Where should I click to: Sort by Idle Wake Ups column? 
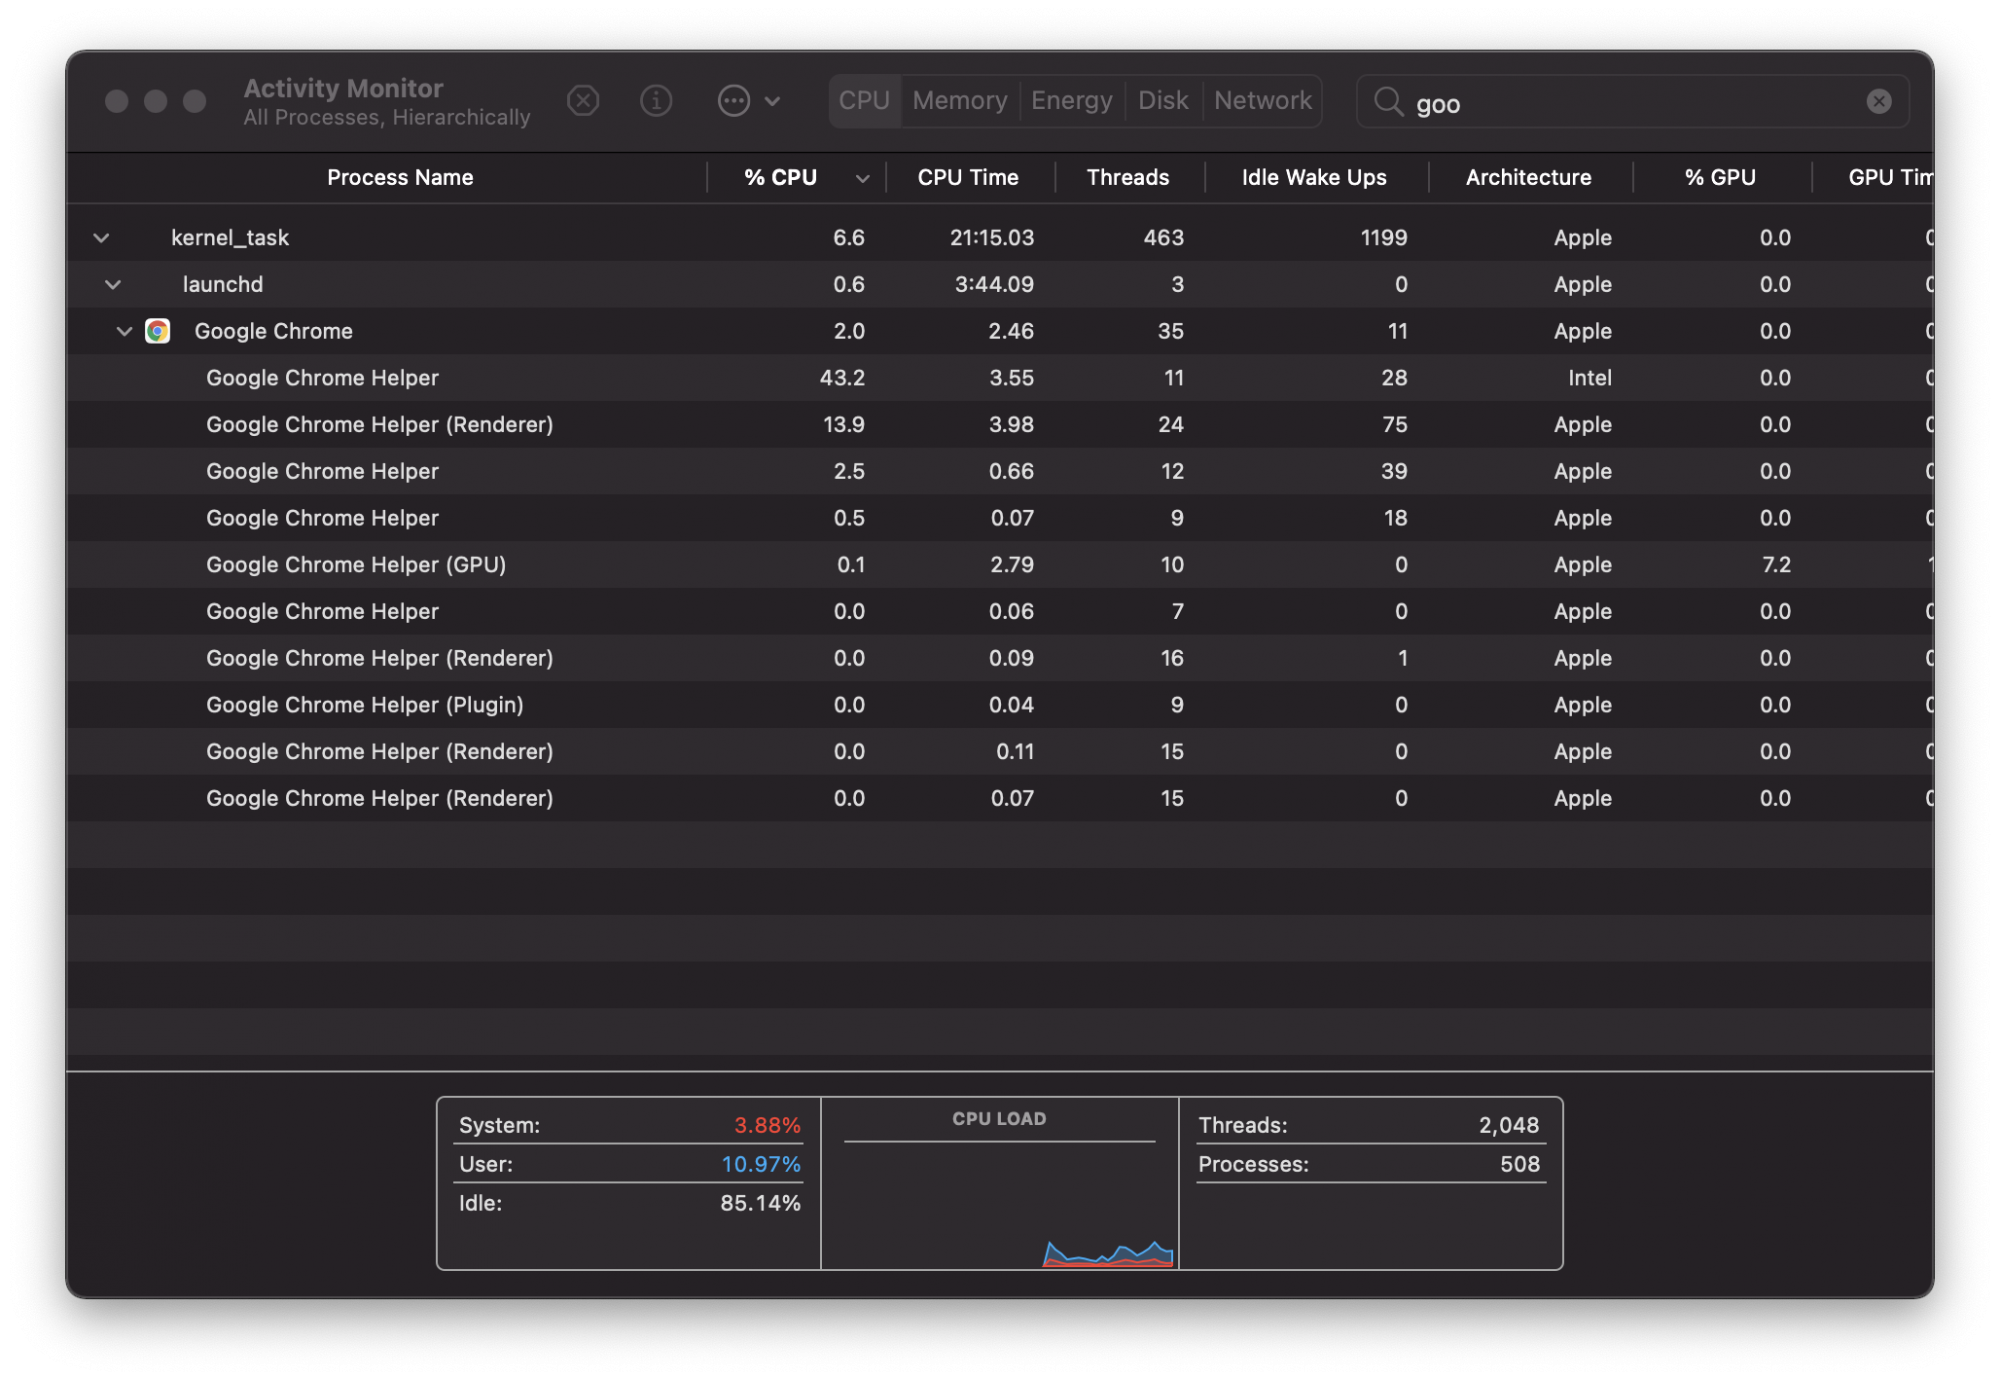1313,178
